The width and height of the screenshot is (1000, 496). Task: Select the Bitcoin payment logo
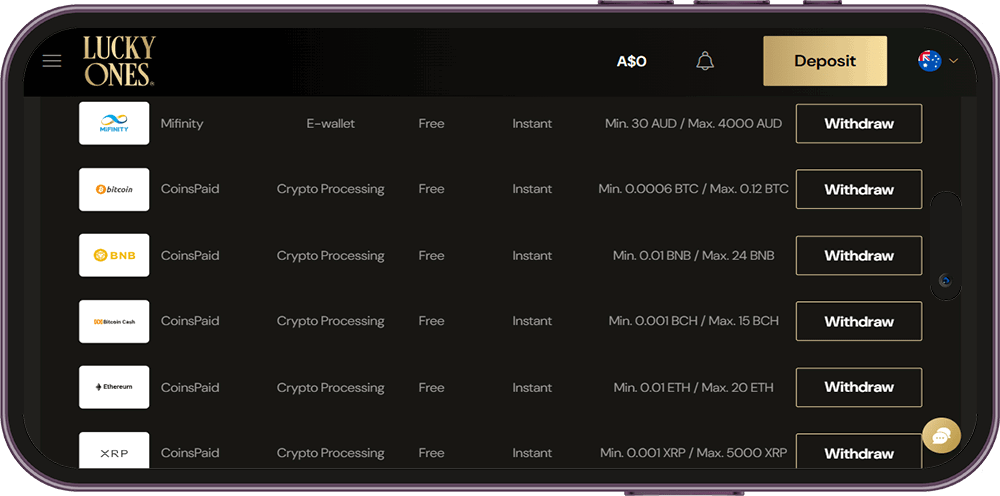114,189
